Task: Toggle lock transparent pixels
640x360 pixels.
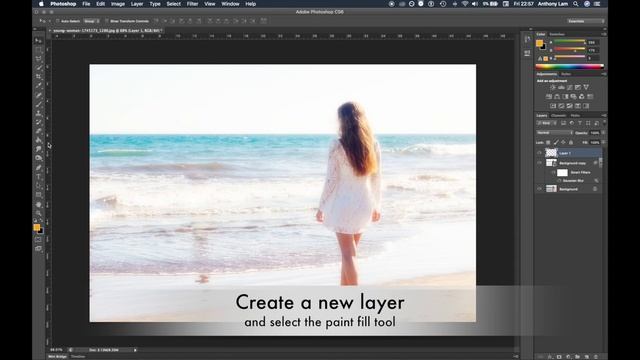Action: 548,142
